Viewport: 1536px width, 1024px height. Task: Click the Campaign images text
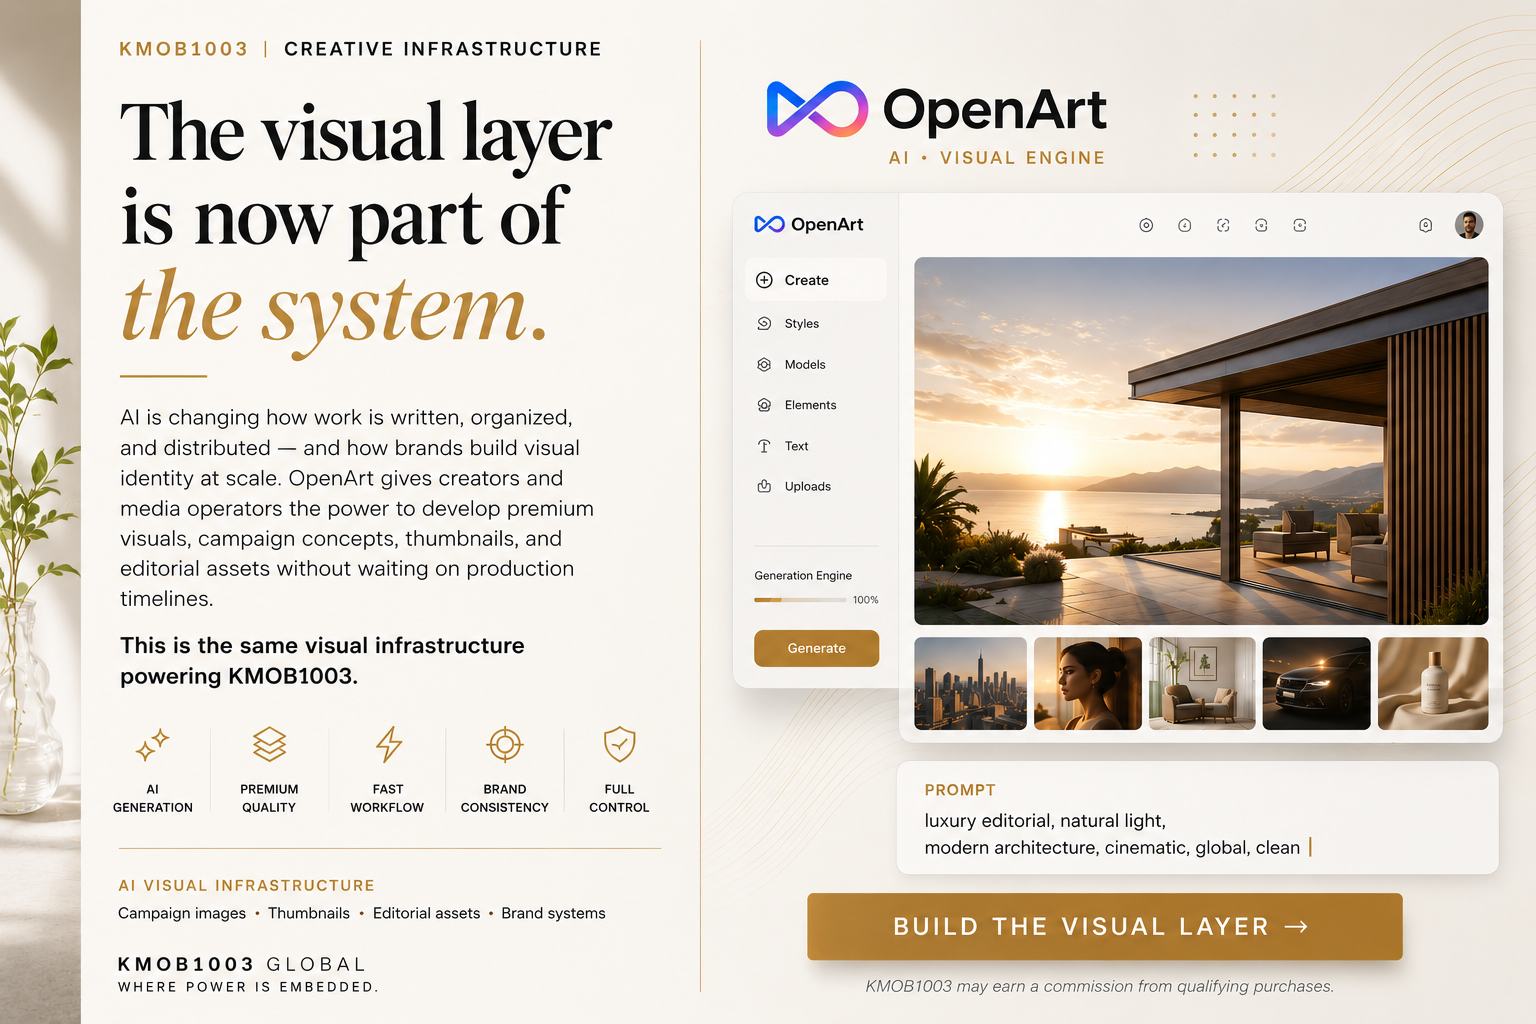(182, 913)
